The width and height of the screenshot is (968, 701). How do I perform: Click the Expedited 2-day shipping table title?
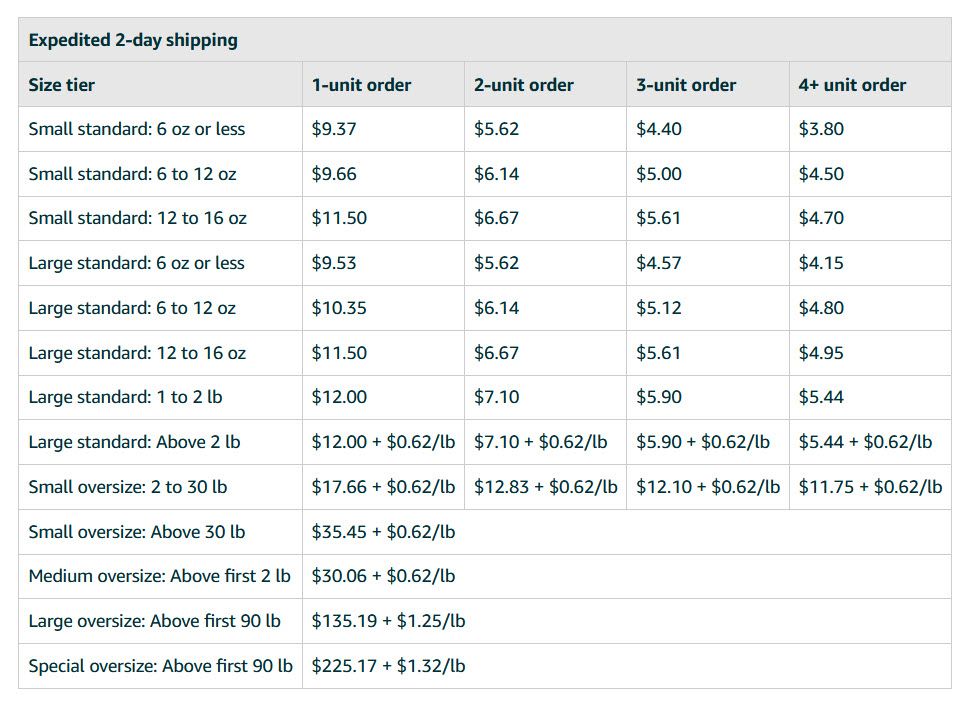pyautogui.click(x=133, y=40)
